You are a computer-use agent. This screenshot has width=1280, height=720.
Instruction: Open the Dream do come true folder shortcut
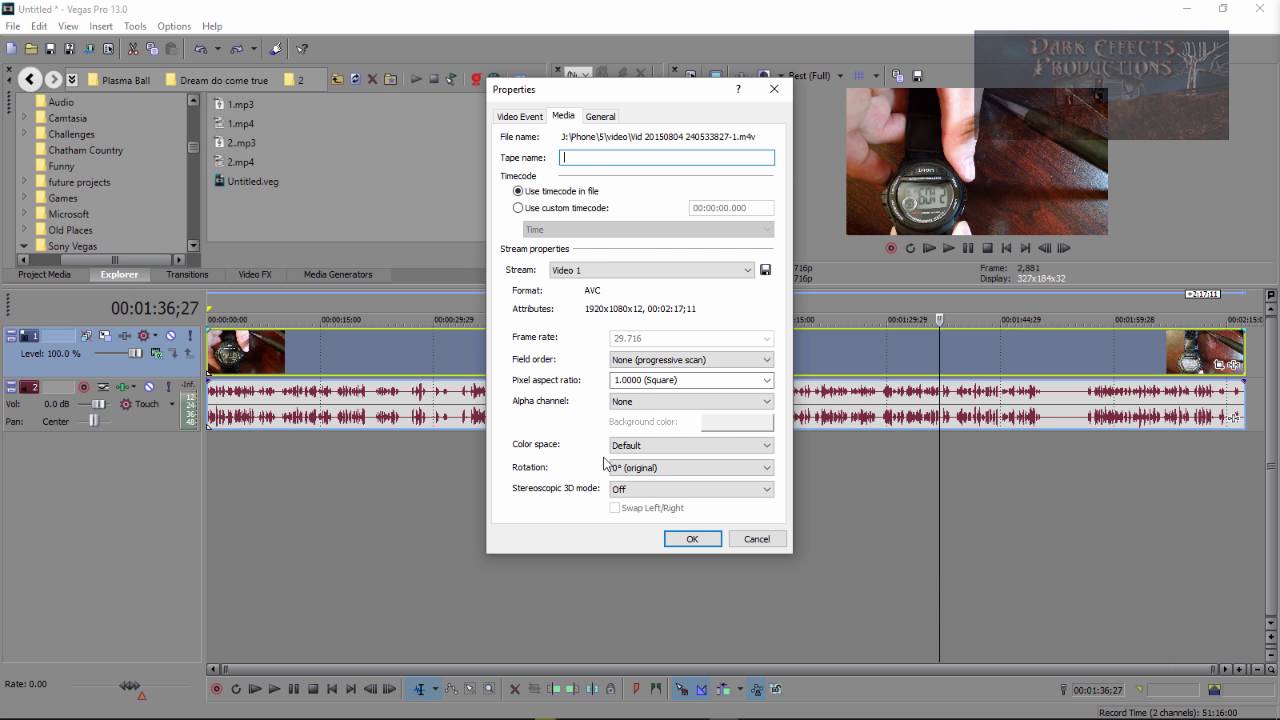[216, 80]
